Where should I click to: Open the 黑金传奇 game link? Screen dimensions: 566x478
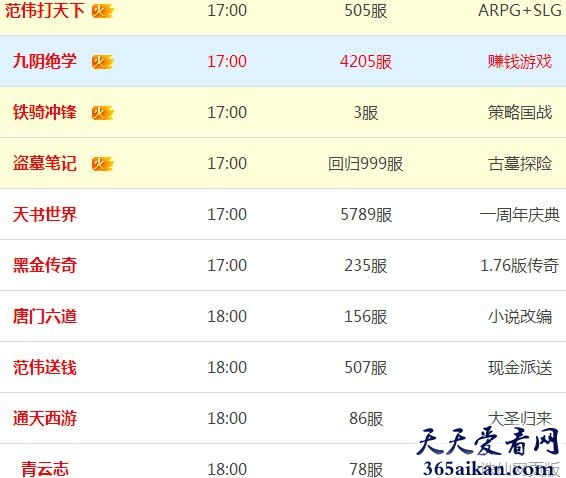click(x=45, y=265)
